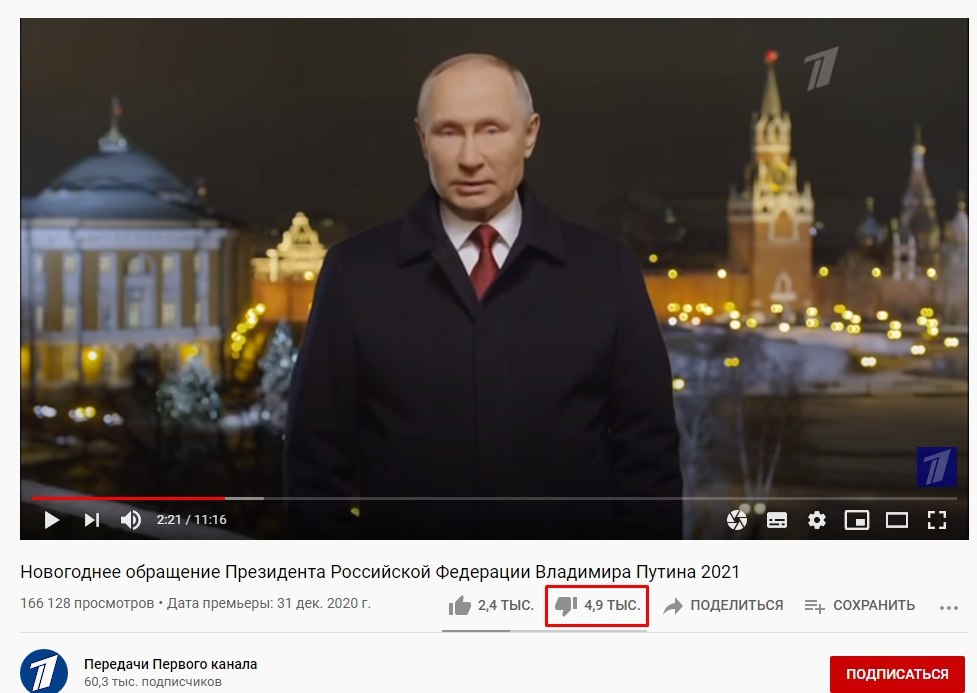Skip to the next video
Screen dimensions: 977x693
pos(92,520)
